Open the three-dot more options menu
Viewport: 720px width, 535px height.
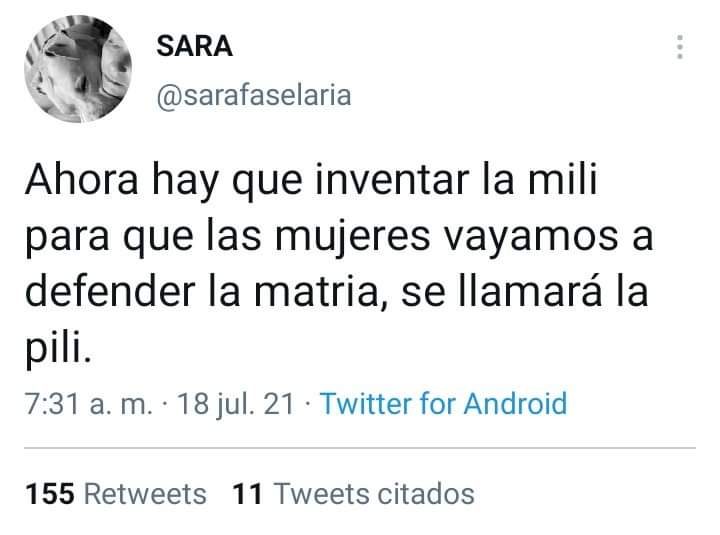pyautogui.click(x=680, y=47)
